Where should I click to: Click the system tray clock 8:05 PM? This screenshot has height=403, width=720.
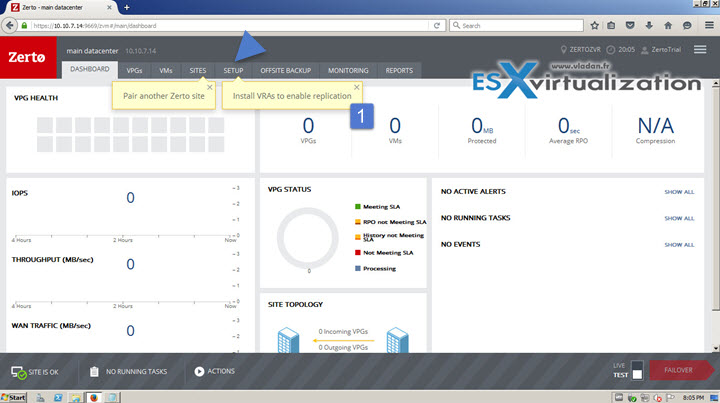(693, 397)
